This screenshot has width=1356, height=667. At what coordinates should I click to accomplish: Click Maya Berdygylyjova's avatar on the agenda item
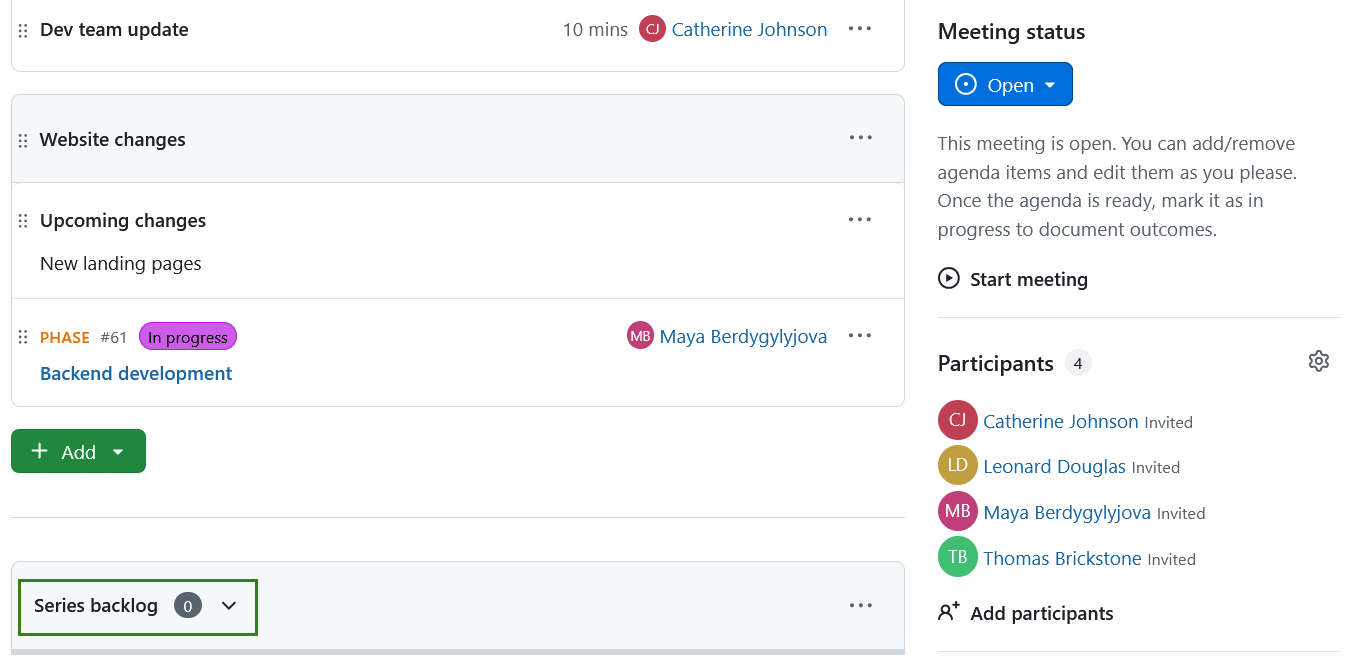tap(640, 335)
